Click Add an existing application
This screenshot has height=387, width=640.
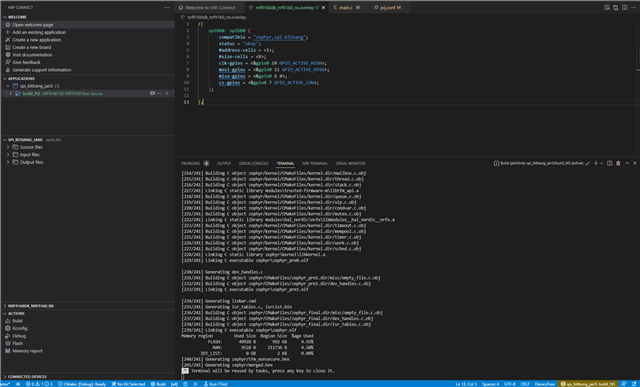[39, 32]
